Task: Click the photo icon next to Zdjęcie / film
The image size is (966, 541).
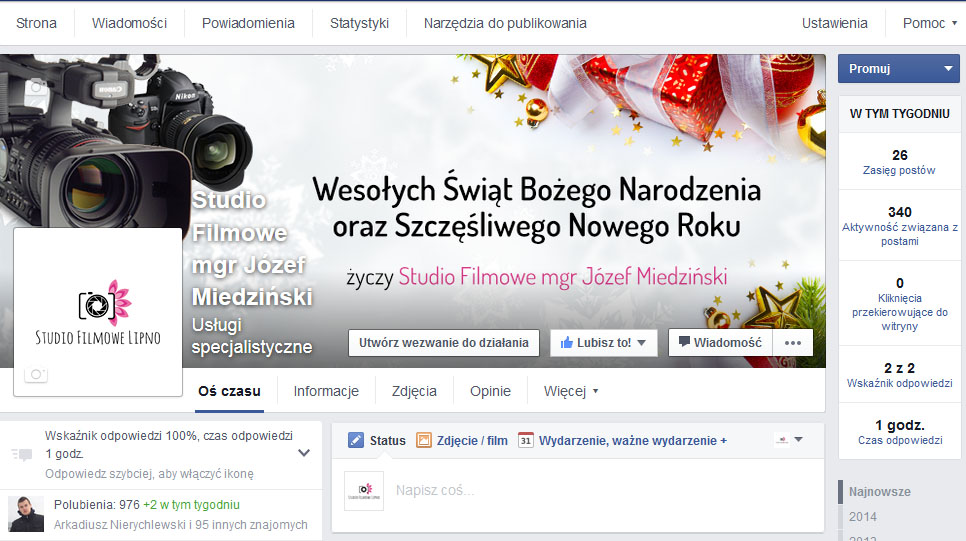Action: 424,440
